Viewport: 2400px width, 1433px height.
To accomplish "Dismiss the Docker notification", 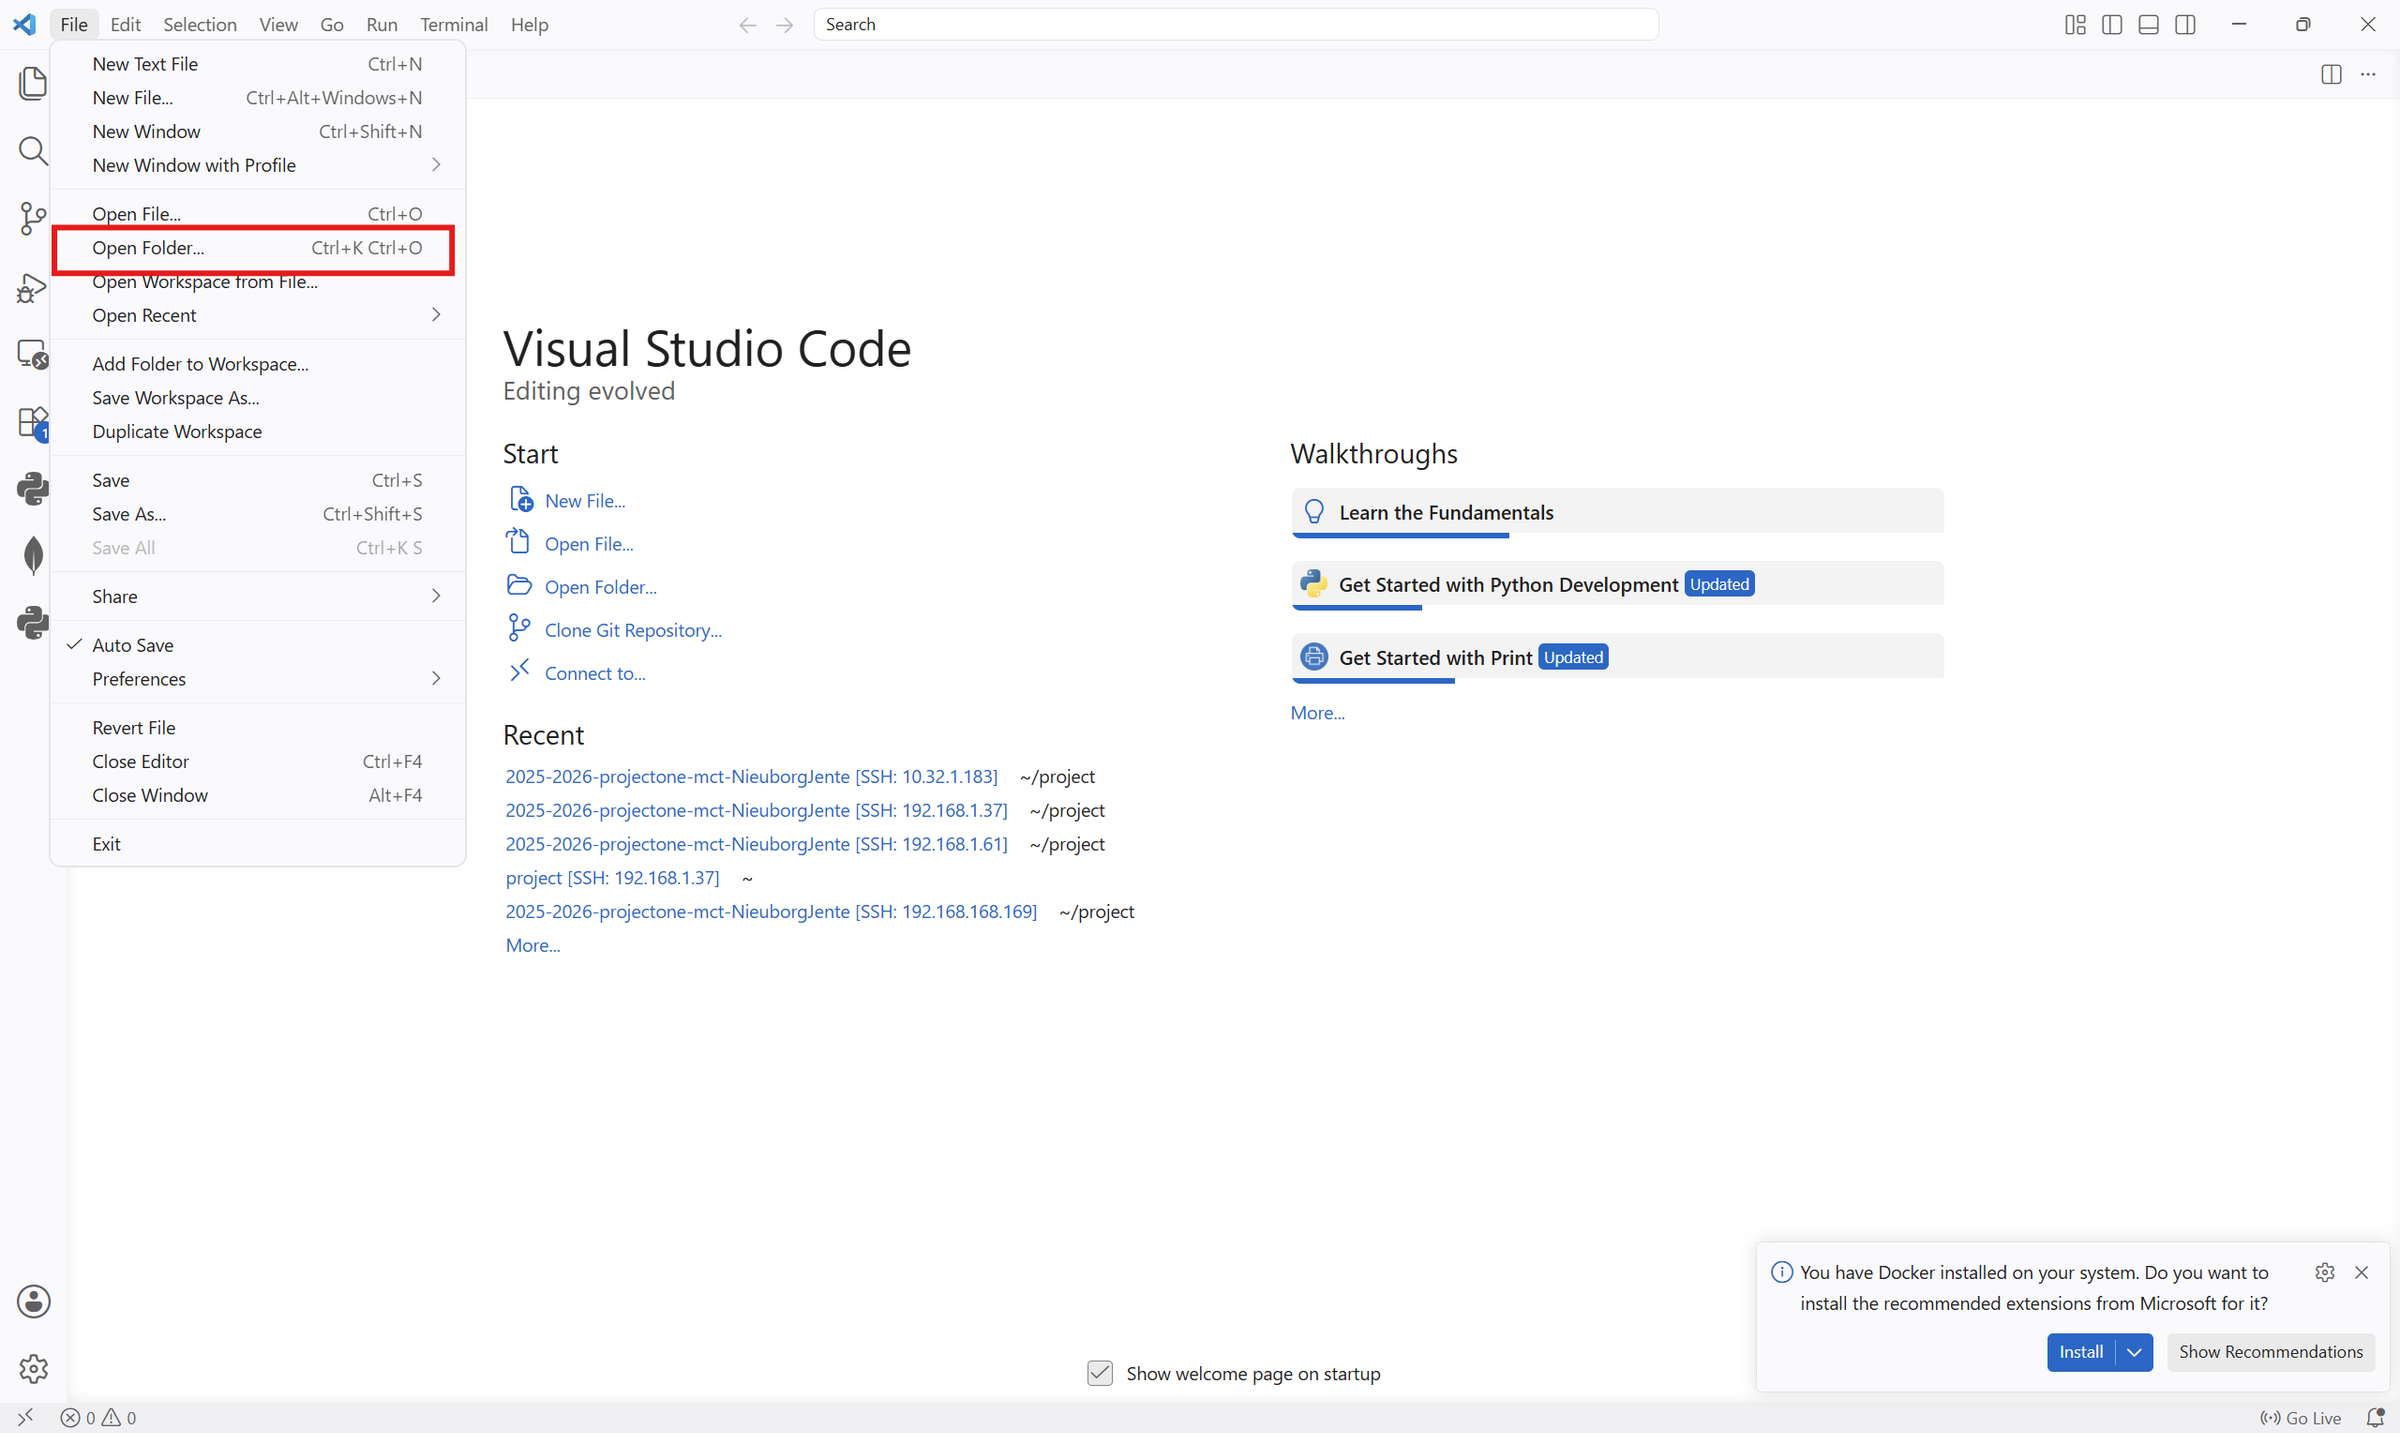I will tap(2362, 1272).
